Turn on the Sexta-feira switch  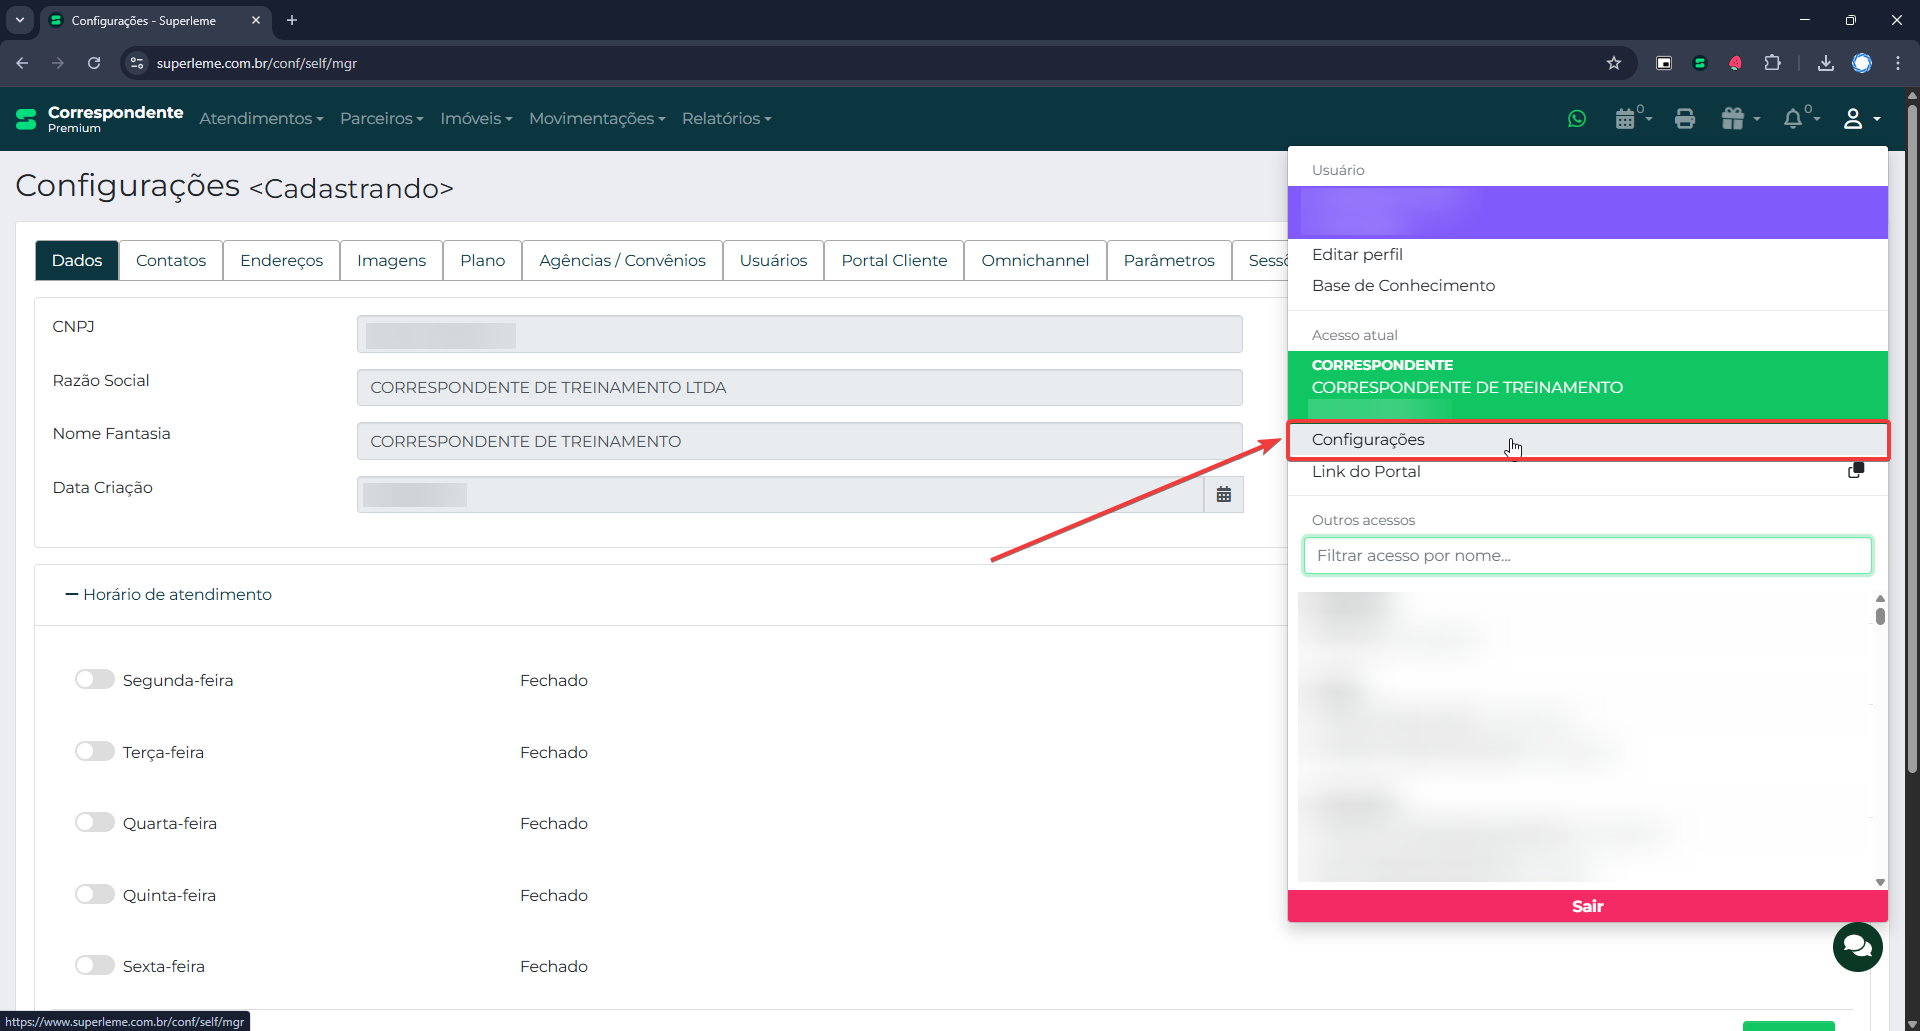95,966
